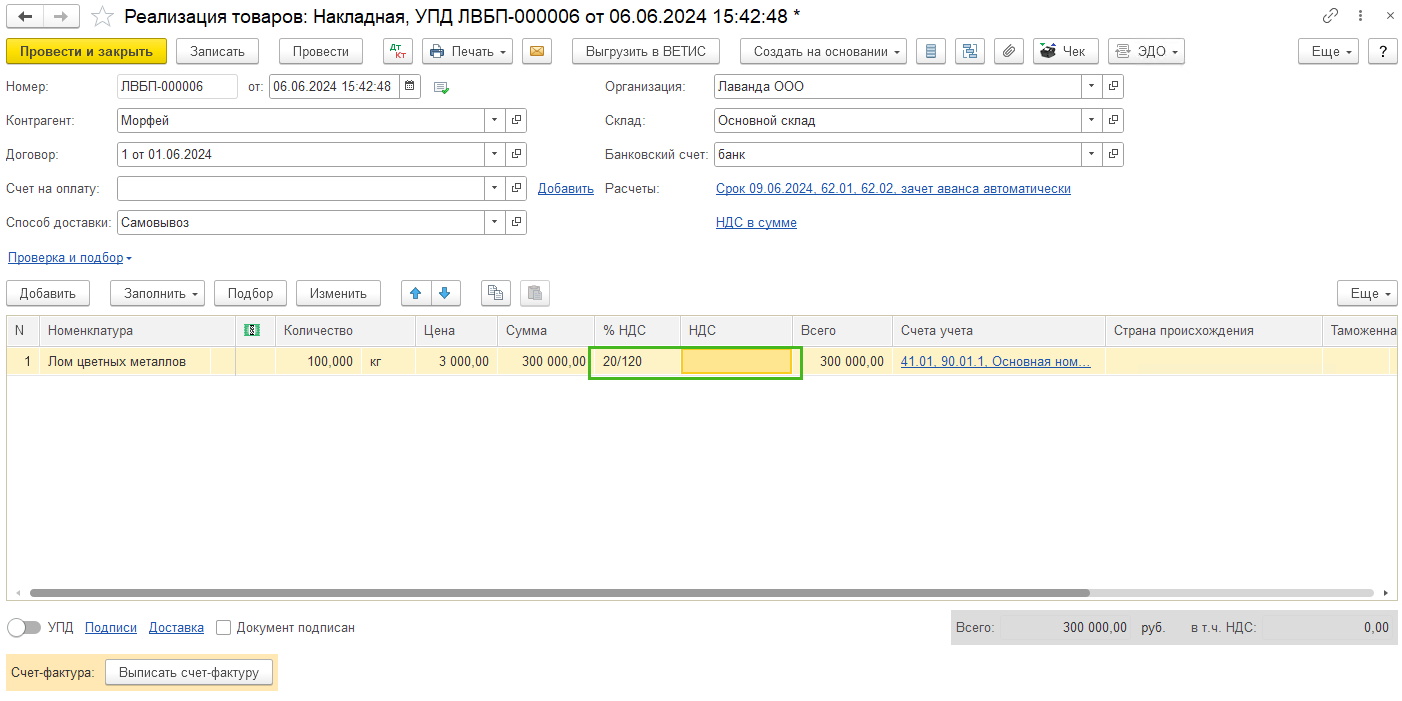
Task: Click Выписать счет-фактуру
Action: [x=189, y=673]
